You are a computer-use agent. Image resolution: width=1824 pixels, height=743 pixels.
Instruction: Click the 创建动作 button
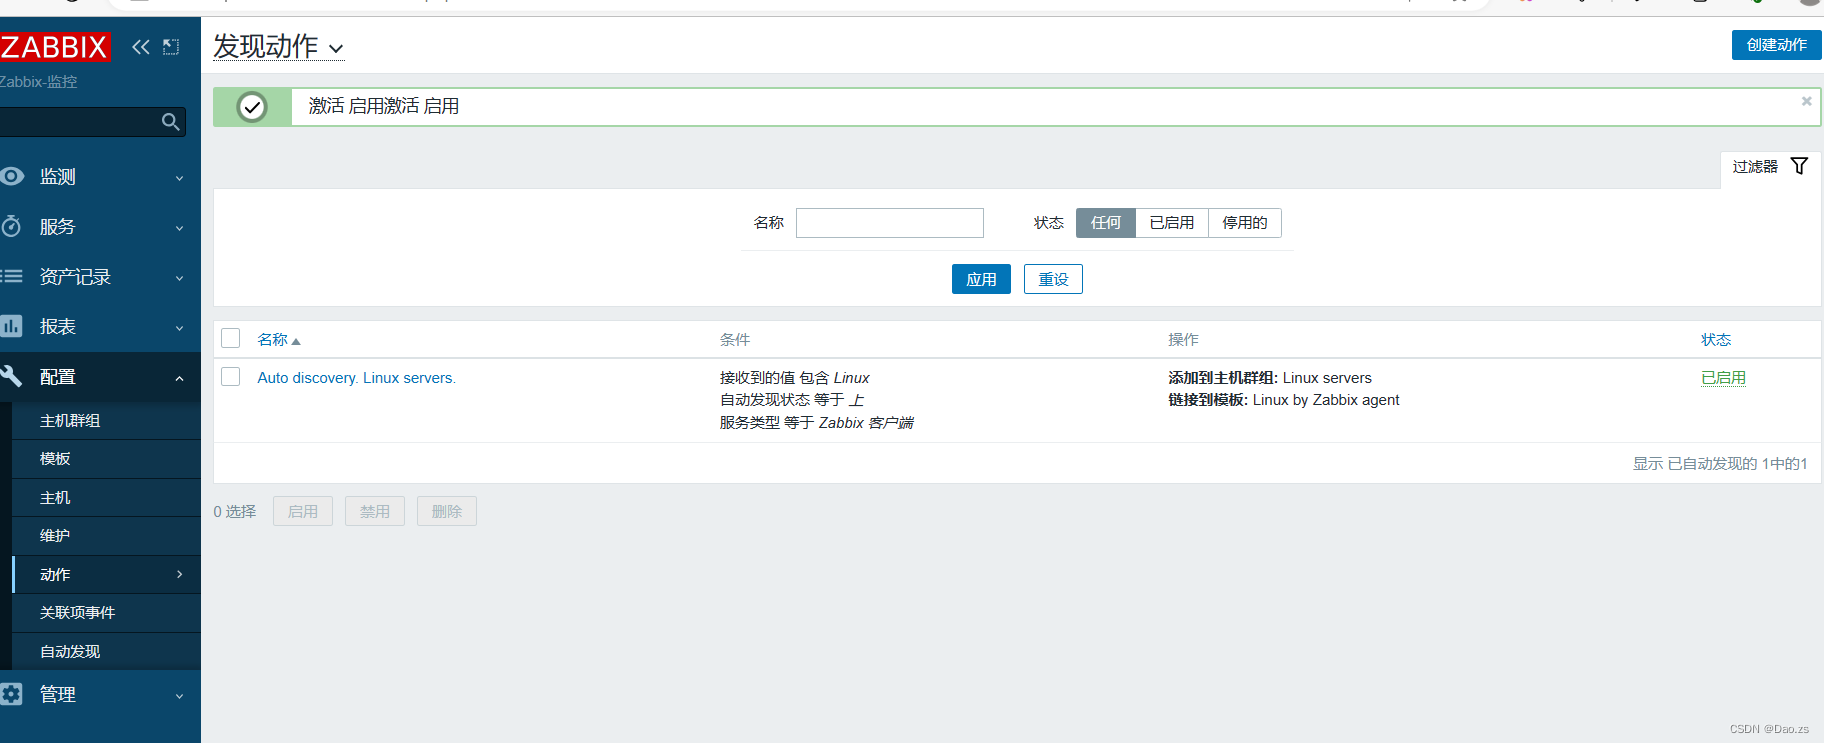(x=1776, y=45)
